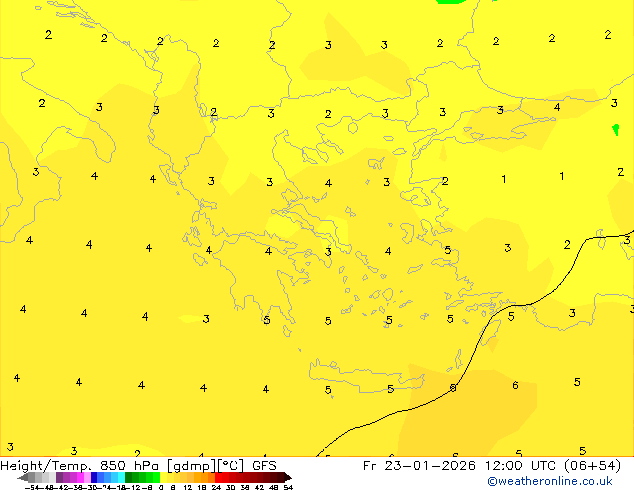Open the weatheronline.co.uk copyright link
Viewport: 634px width, 490px height.
[x=550, y=482]
